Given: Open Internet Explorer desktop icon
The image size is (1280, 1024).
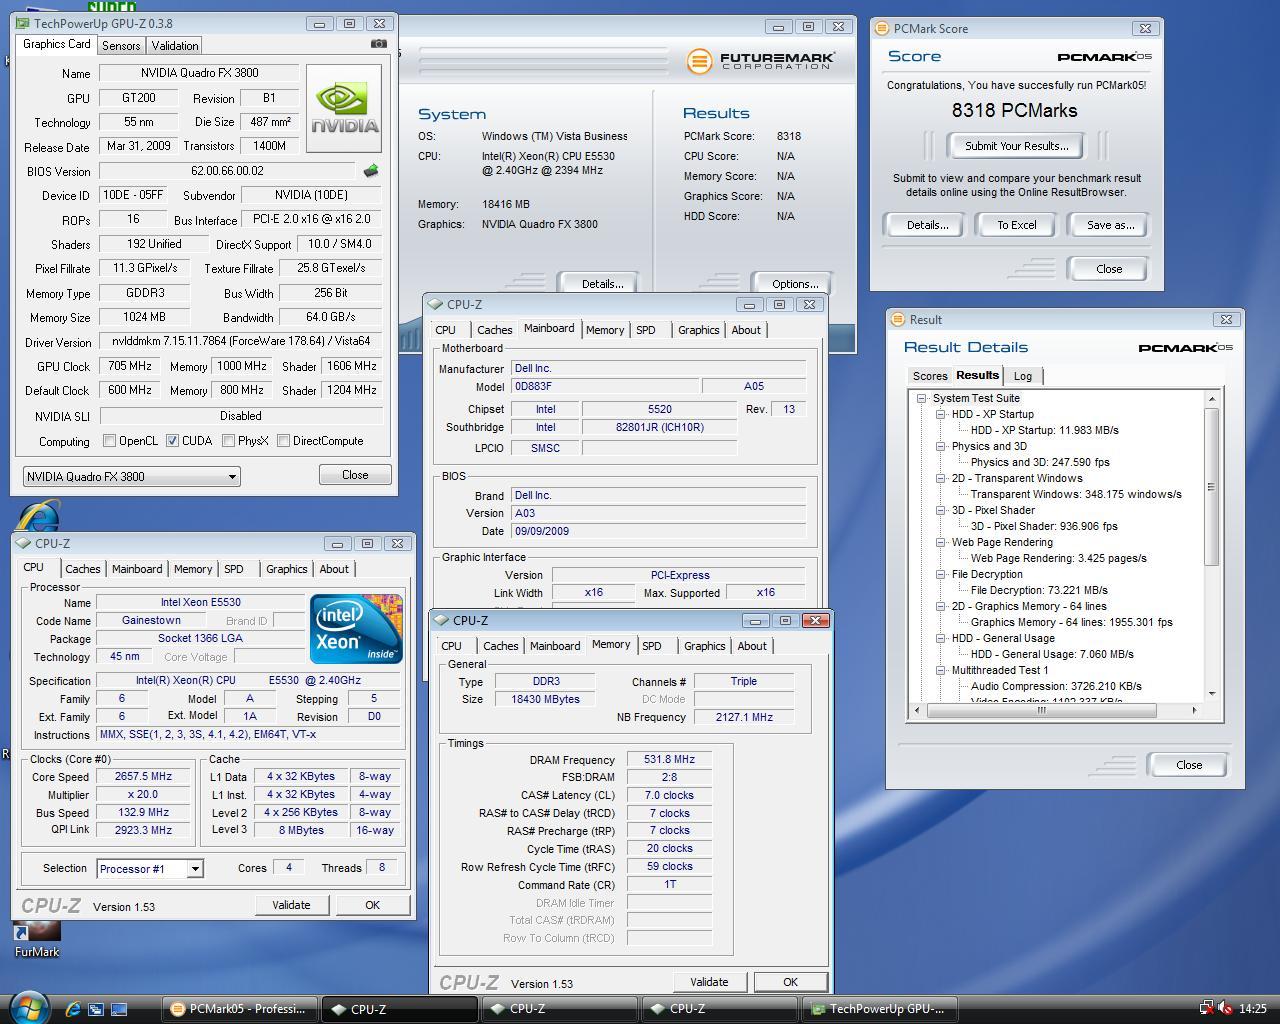Looking at the screenshot, I should pyautogui.click(x=38, y=516).
